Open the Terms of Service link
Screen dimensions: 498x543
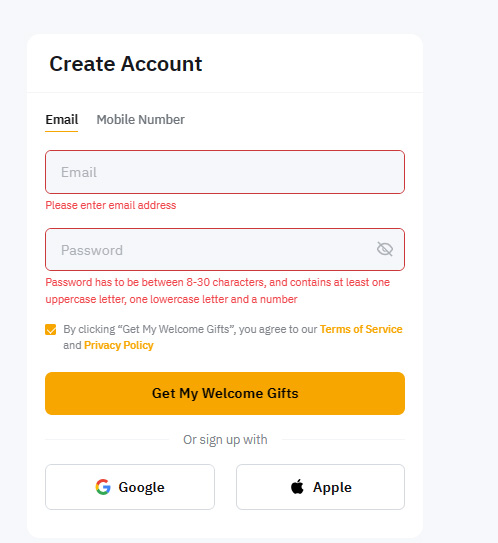[361, 329]
